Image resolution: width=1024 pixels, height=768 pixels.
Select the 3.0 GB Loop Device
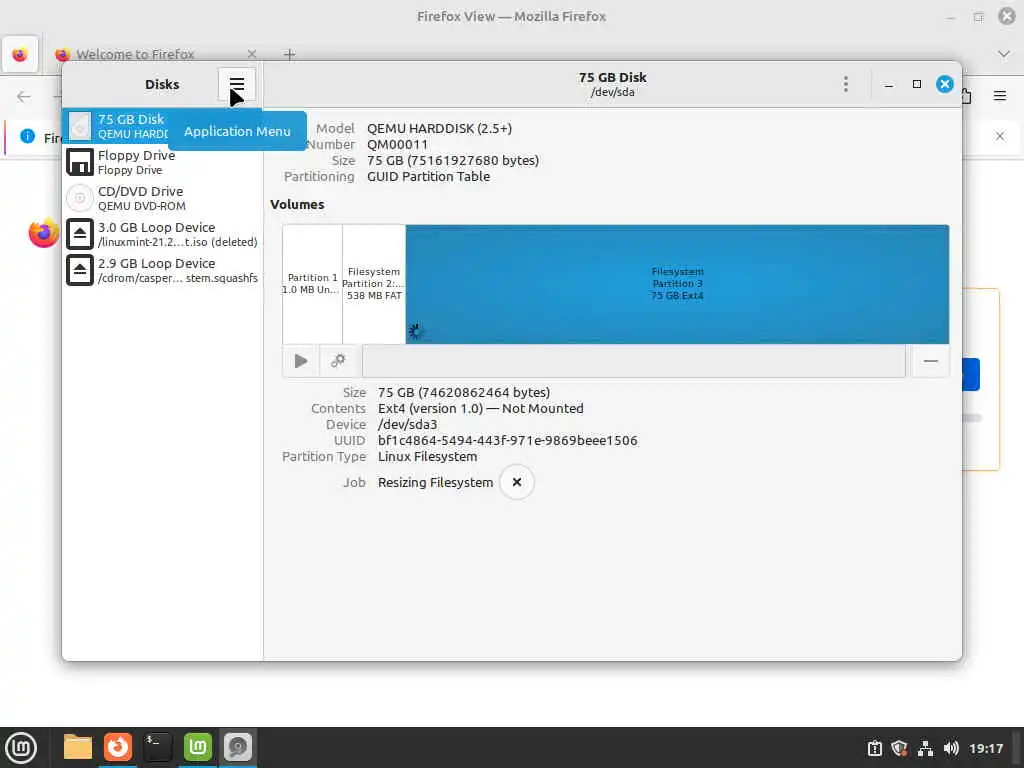162,234
